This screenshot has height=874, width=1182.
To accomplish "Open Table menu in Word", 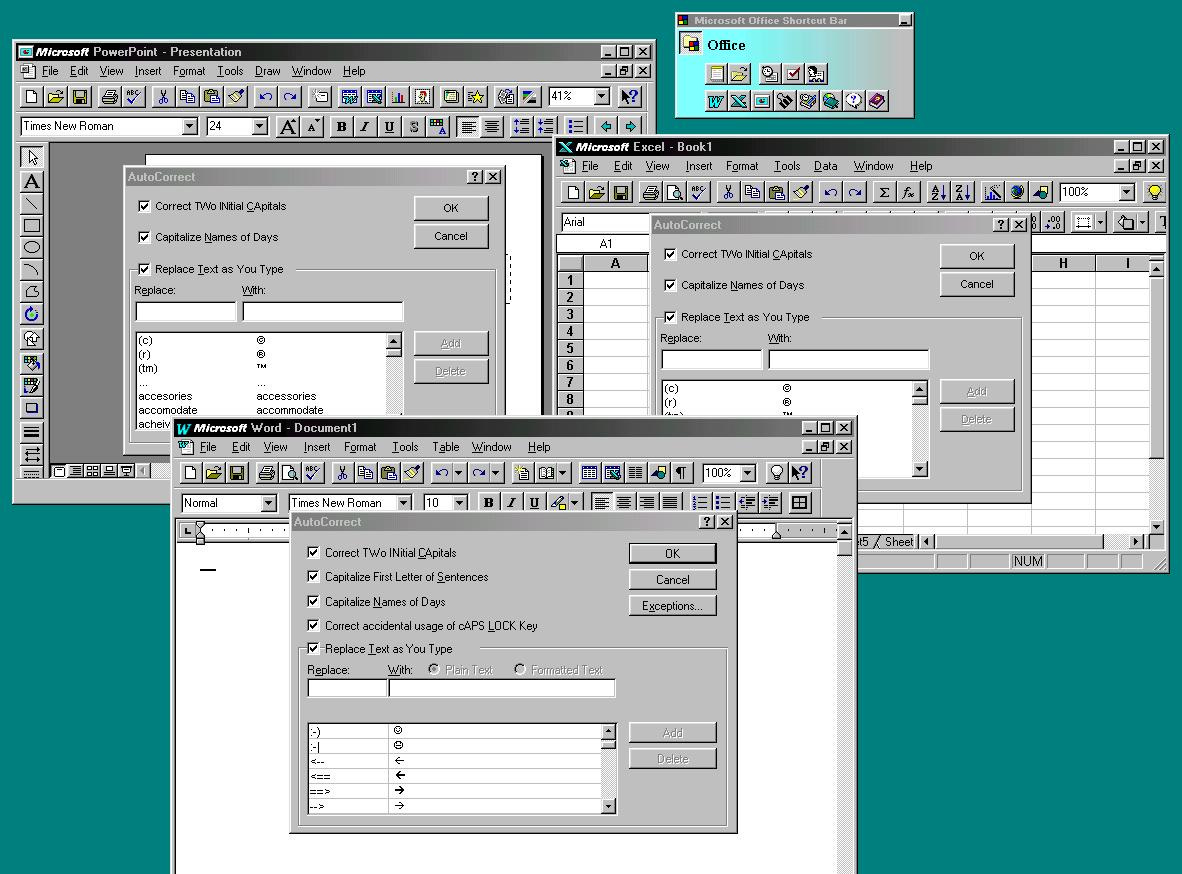I will click(x=446, y=447).
